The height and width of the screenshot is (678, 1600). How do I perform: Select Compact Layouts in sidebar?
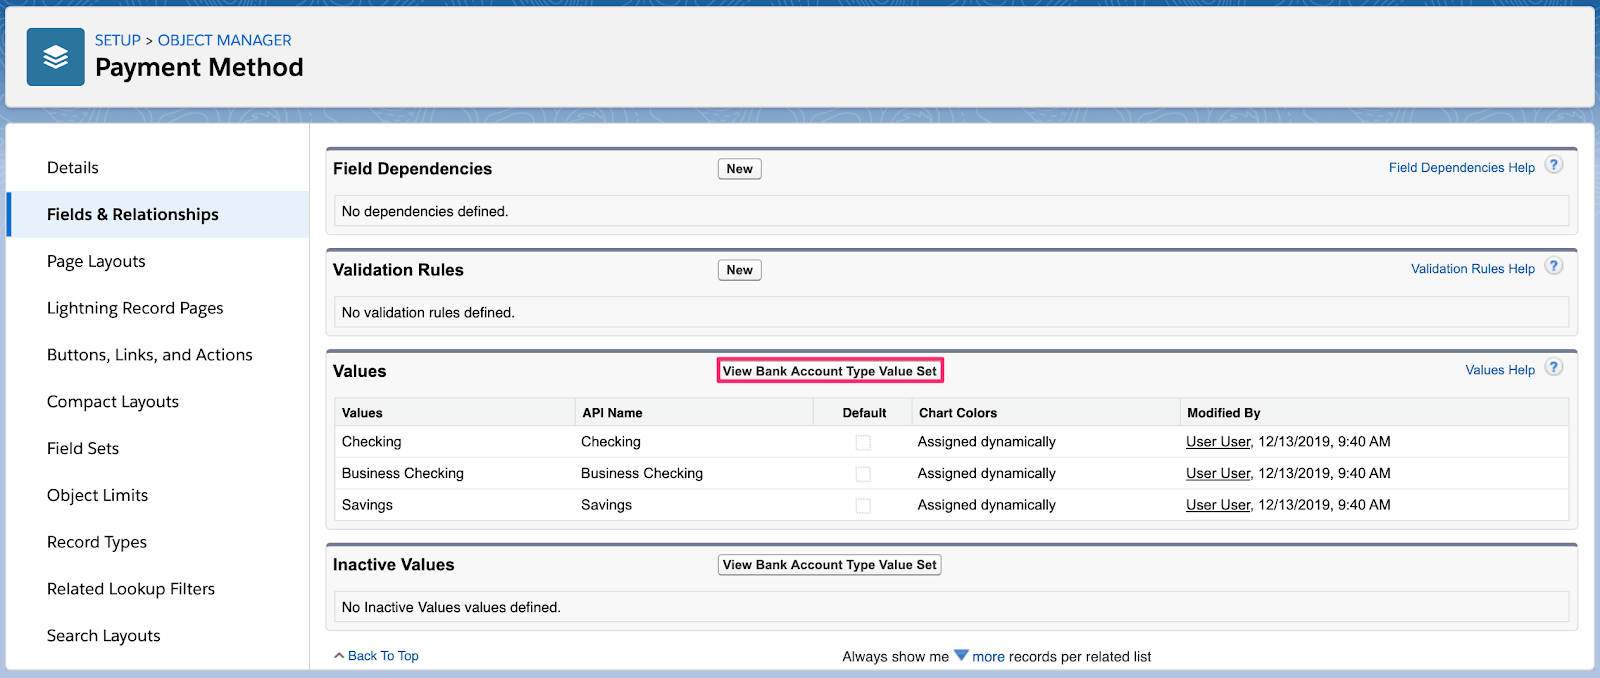point(113,402)
